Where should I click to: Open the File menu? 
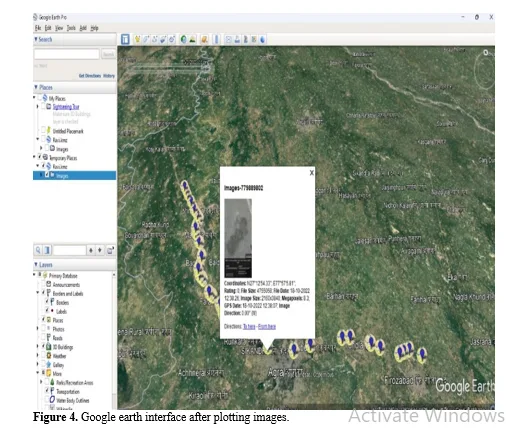tap(38, 28)
